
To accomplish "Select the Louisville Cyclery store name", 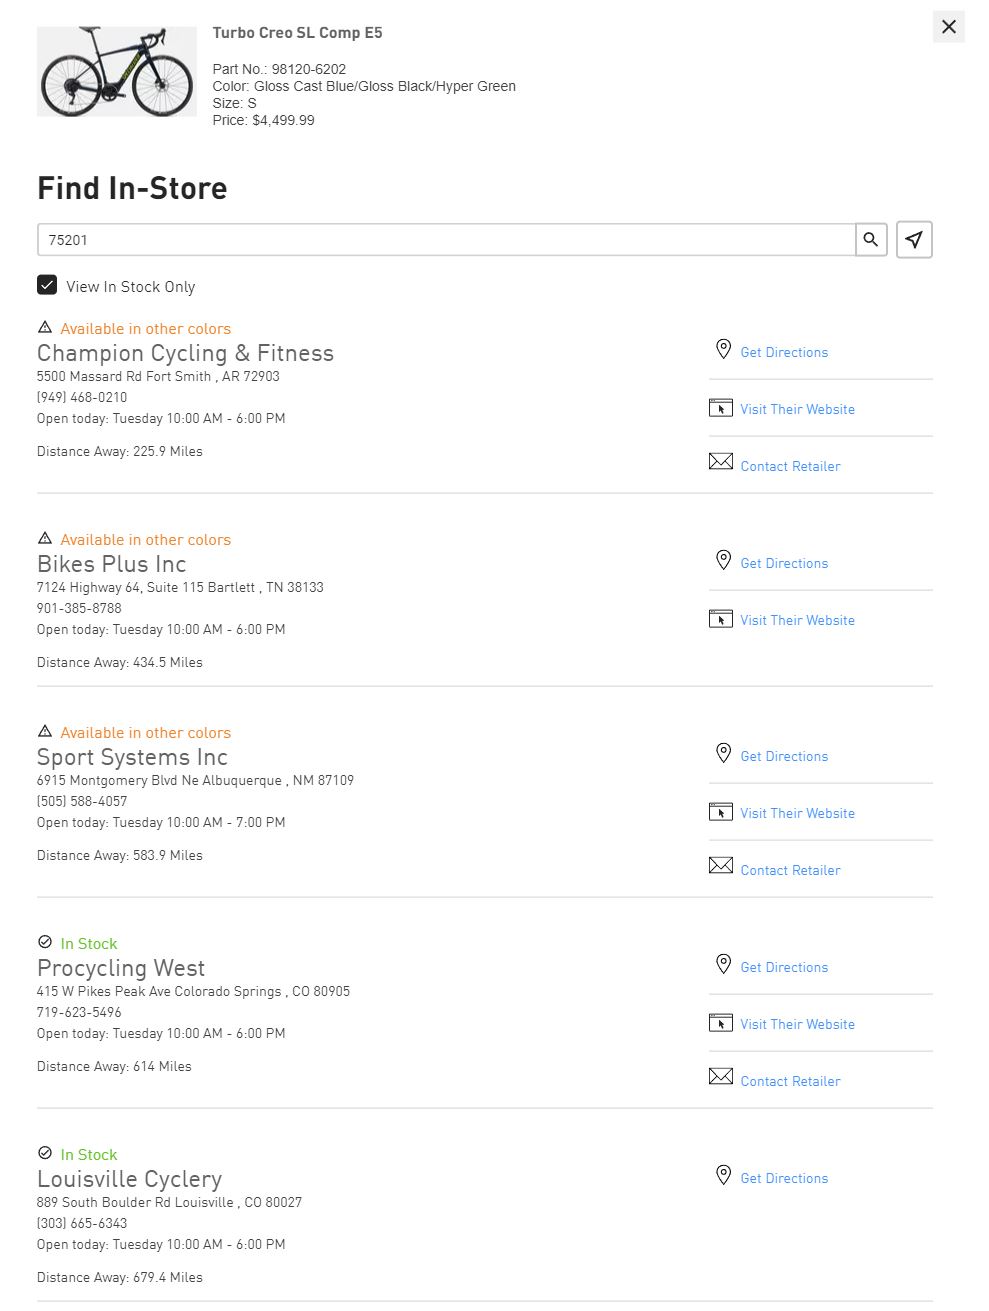I will [129, 1179].
